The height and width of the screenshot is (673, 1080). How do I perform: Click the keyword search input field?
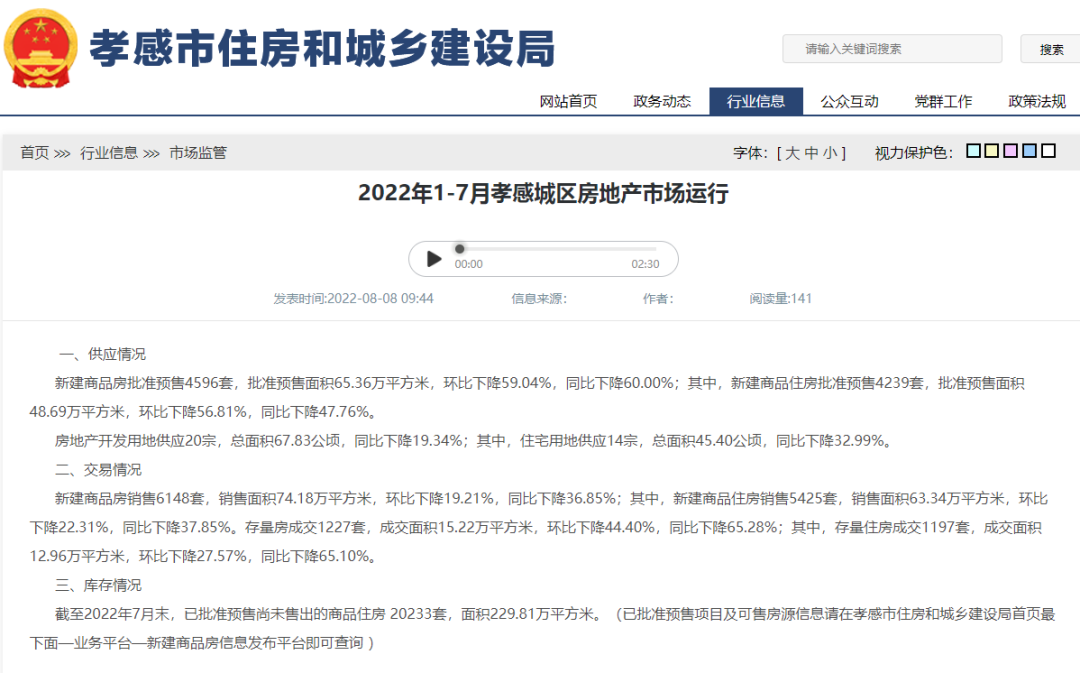coord(891,49)
